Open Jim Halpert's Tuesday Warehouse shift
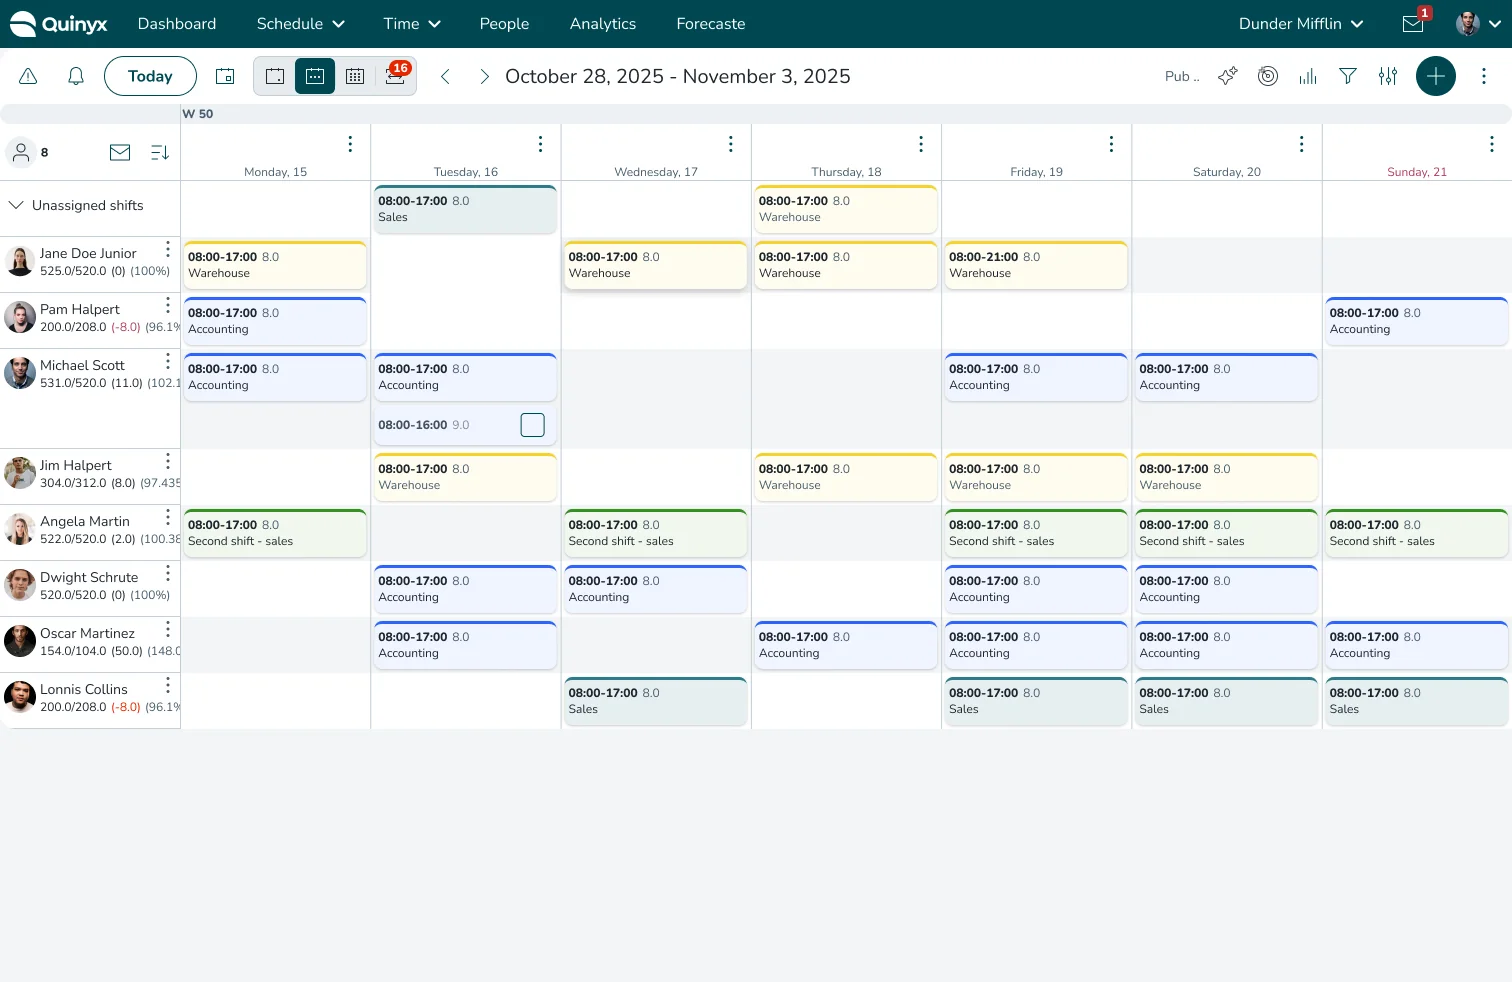 [x=465, y=477]
